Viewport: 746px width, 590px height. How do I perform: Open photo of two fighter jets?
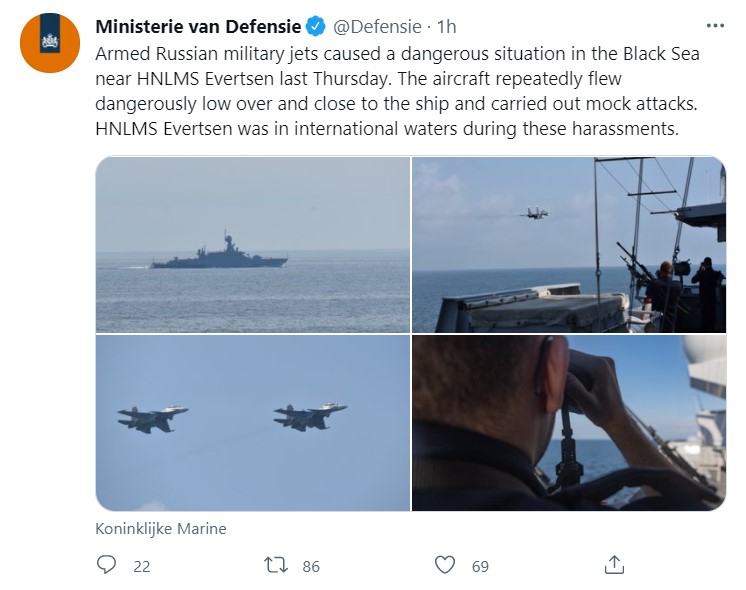tap(253, 423)
